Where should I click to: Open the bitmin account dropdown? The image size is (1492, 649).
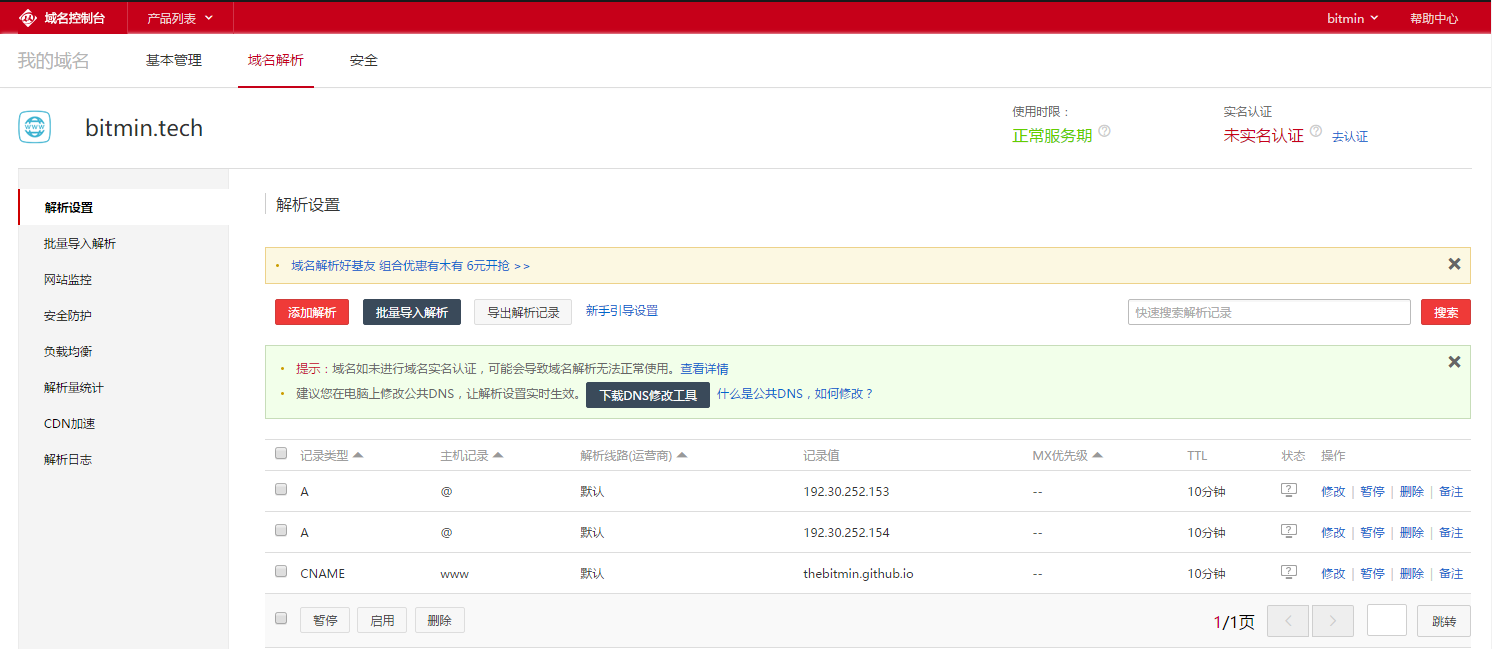(x=1353, y=18)
